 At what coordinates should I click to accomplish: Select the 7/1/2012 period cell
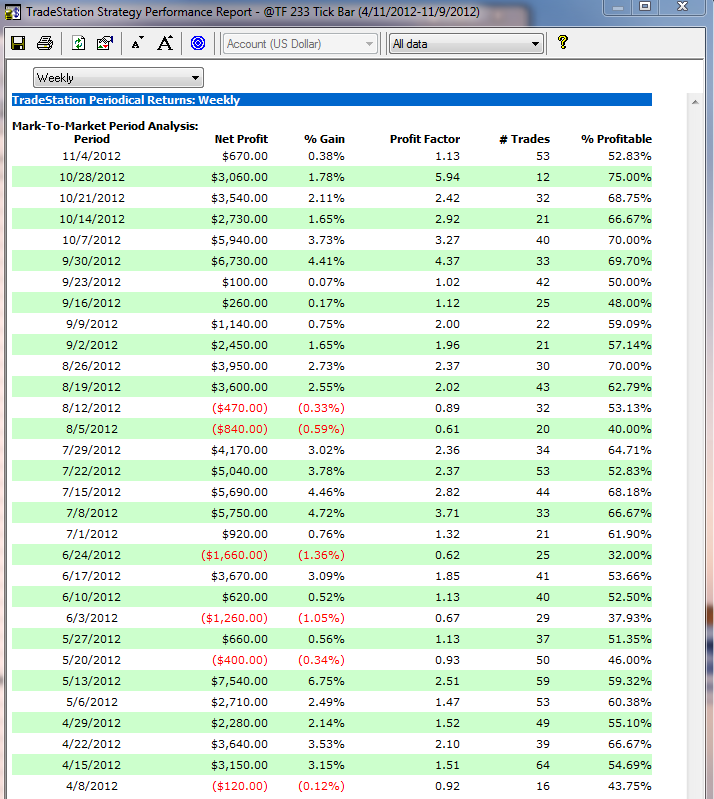click(92, 534)
